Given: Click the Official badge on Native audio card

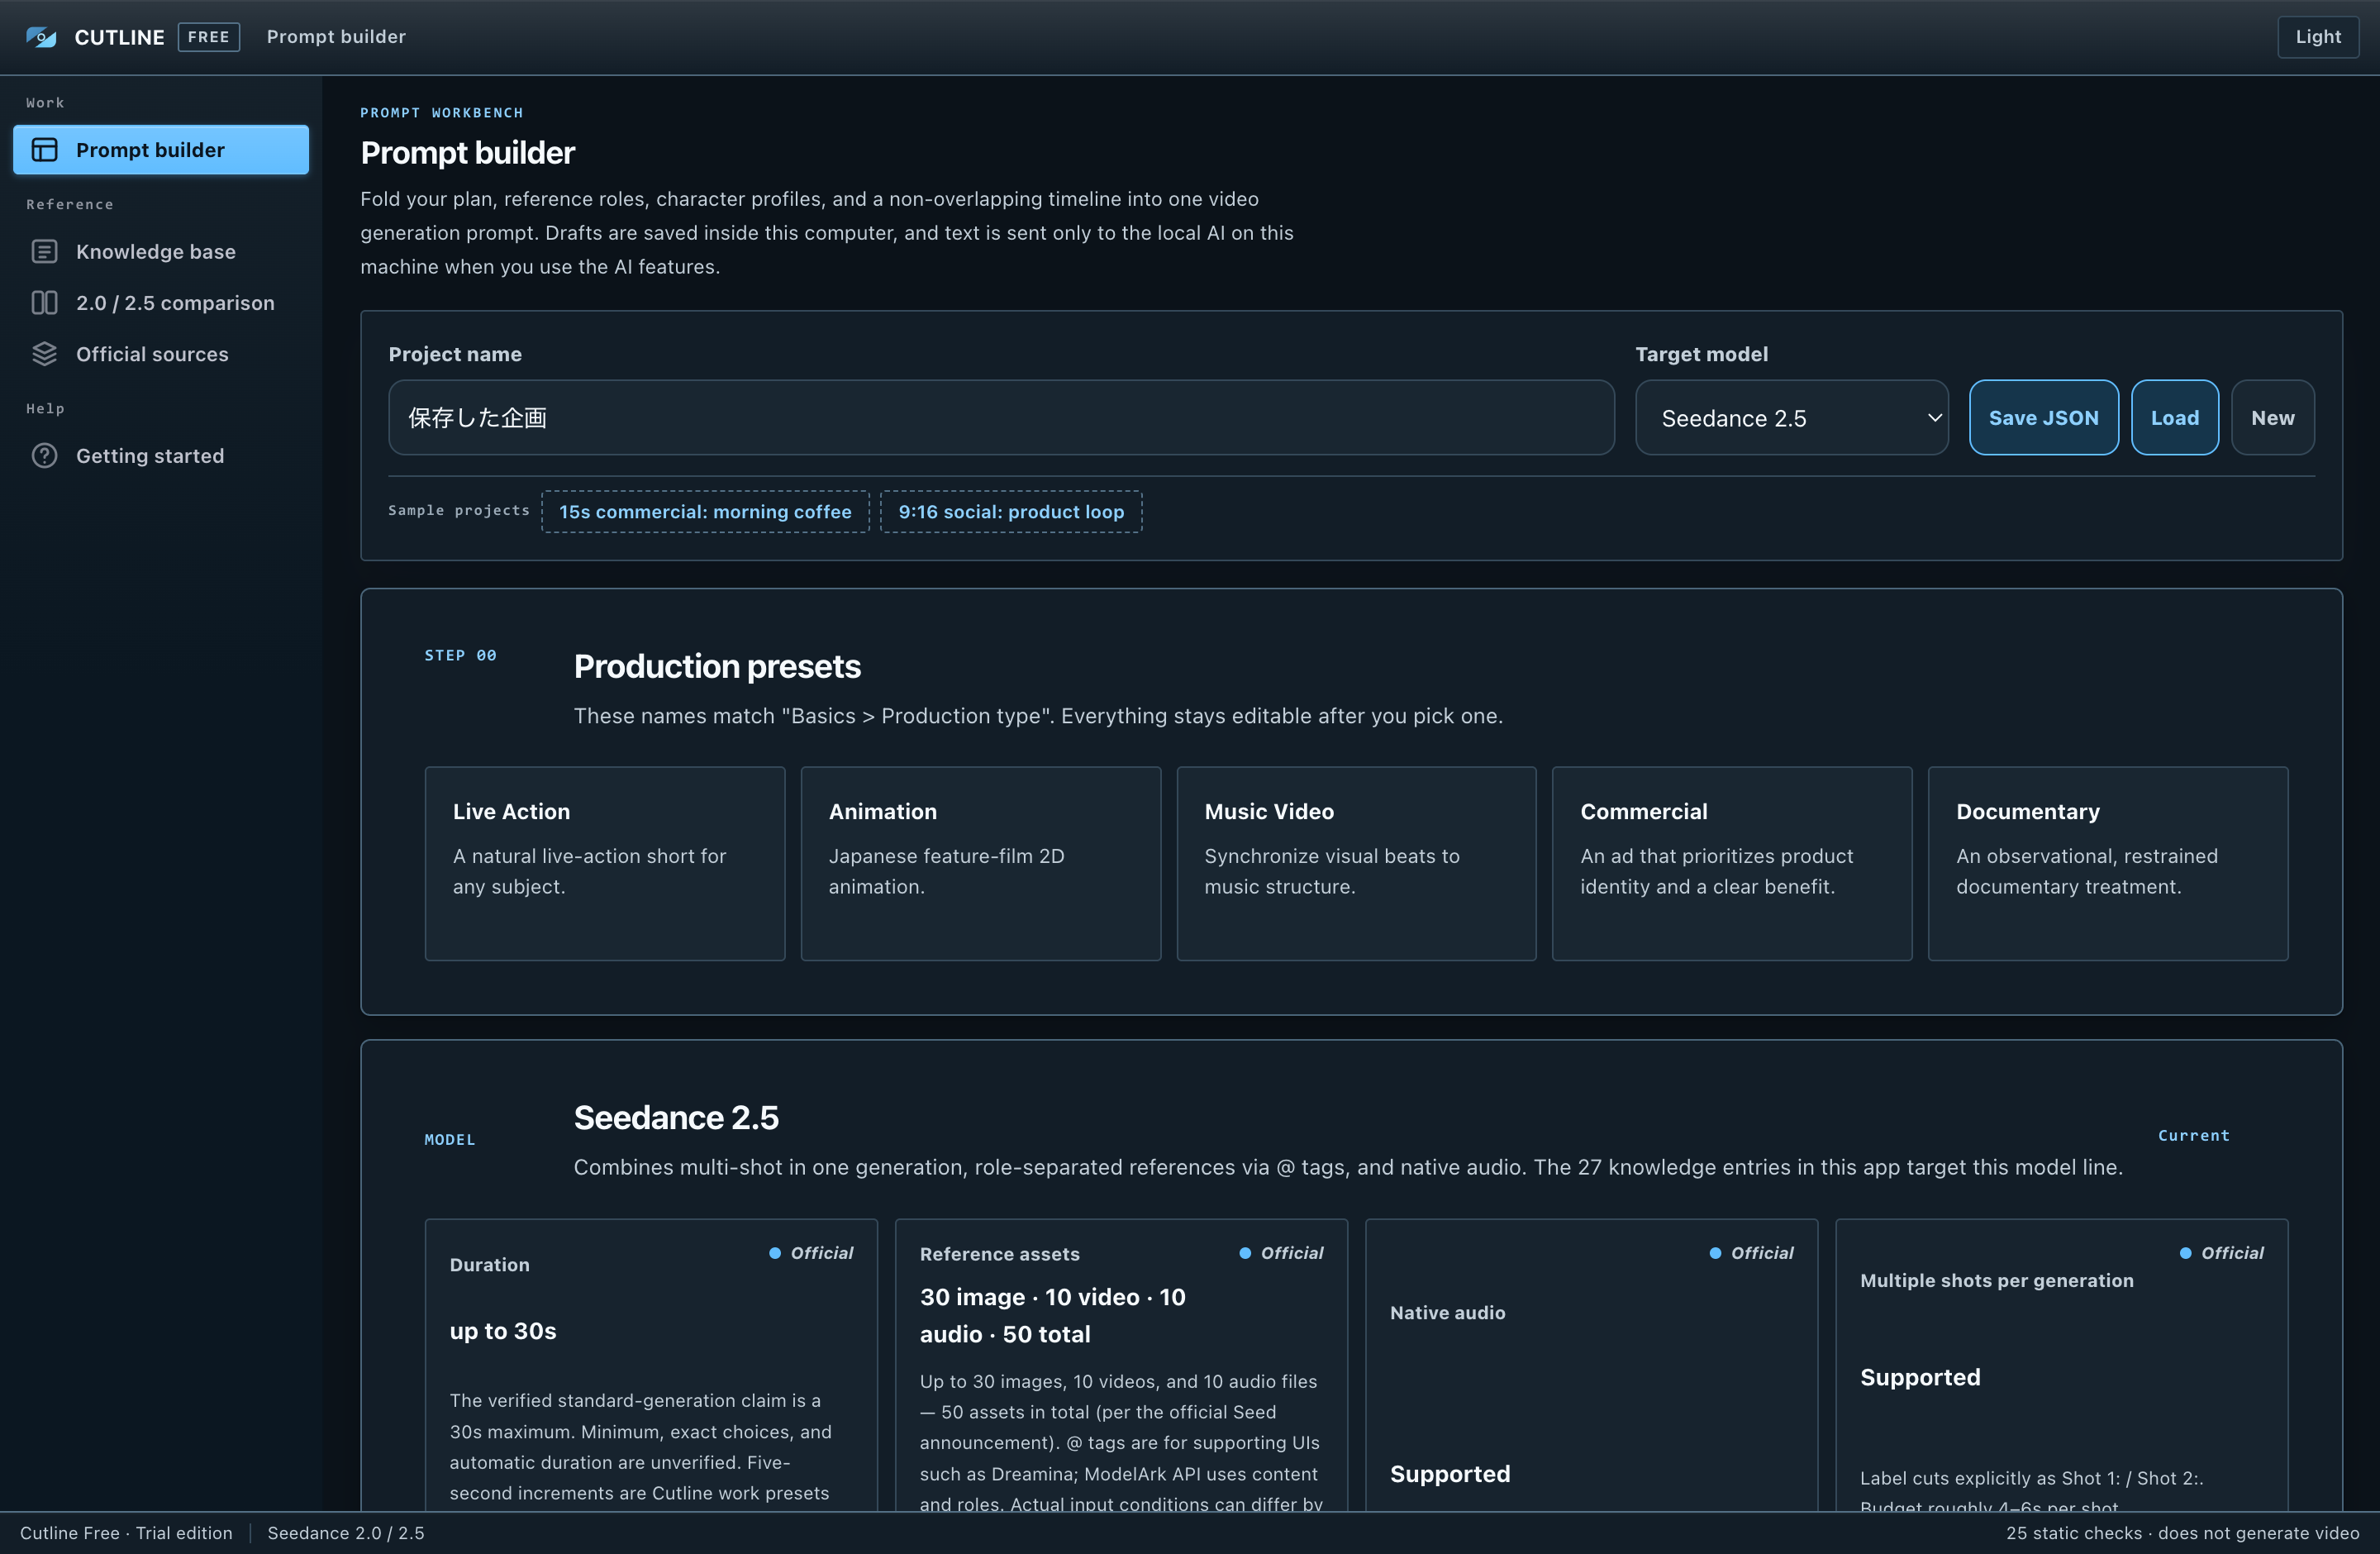Looking at the screenshot, I should click(1751, 1253).
